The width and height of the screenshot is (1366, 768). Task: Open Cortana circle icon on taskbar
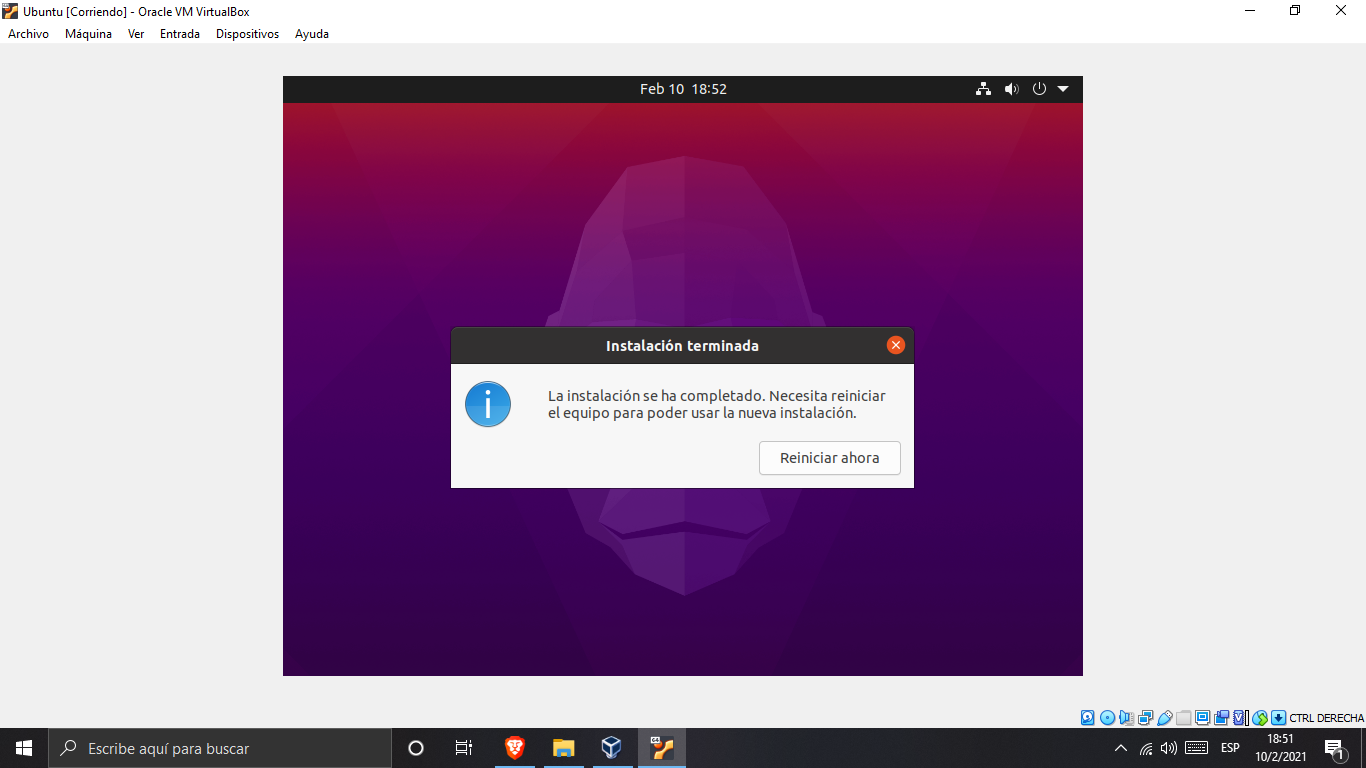click(416, 748)
